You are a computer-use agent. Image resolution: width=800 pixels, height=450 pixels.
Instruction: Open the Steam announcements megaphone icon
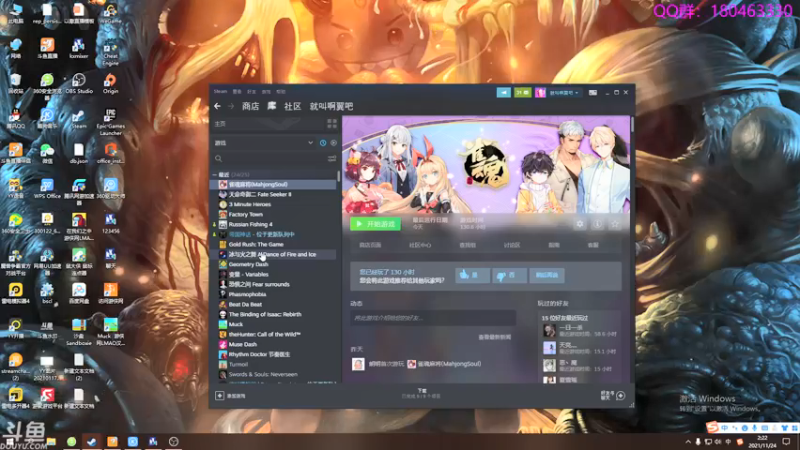click(x=504, y=92)
